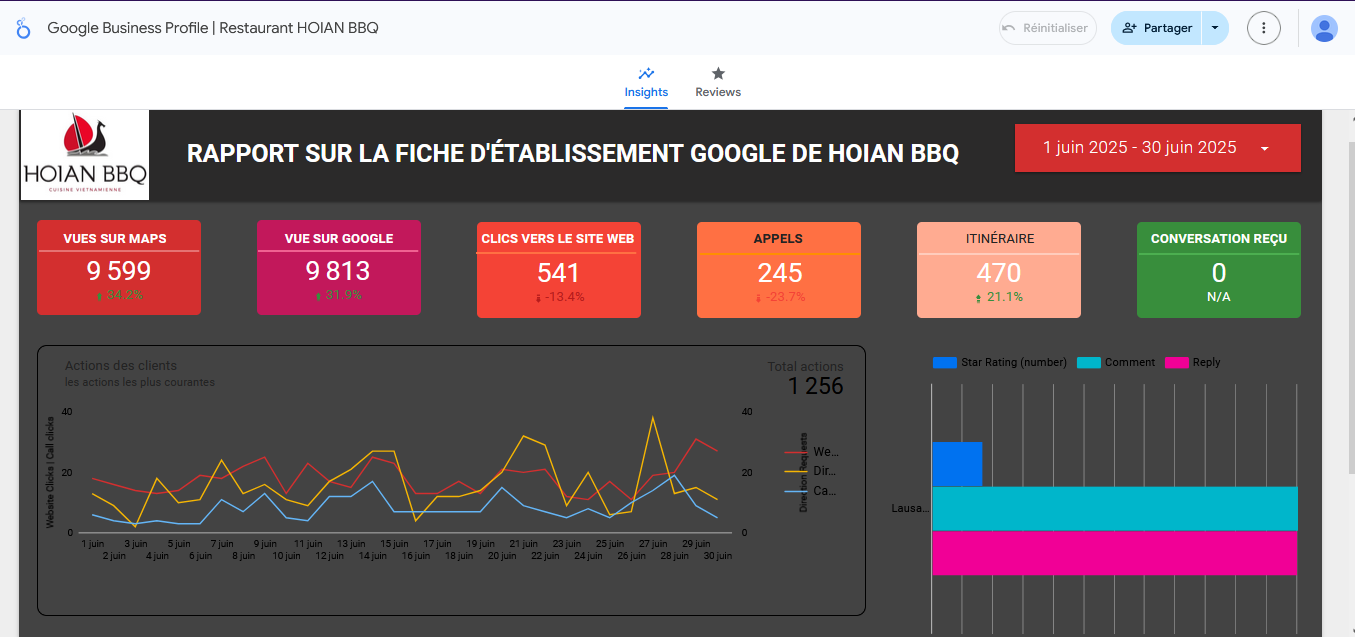The image size is (1355, 637).
Task: Click the Partager share button
Action: coord(1156,28)
